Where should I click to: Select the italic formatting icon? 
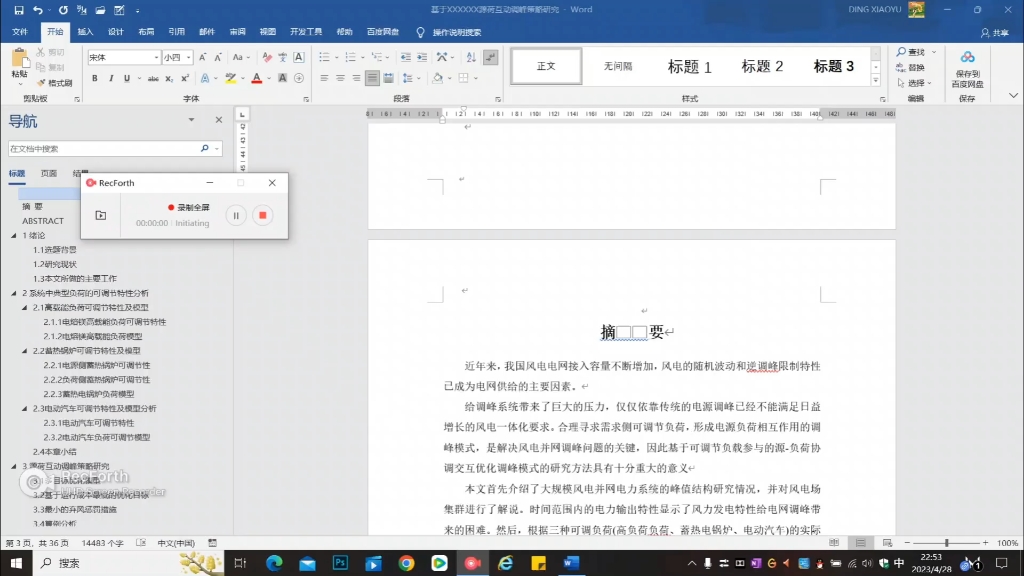click(x=110, y=78)
